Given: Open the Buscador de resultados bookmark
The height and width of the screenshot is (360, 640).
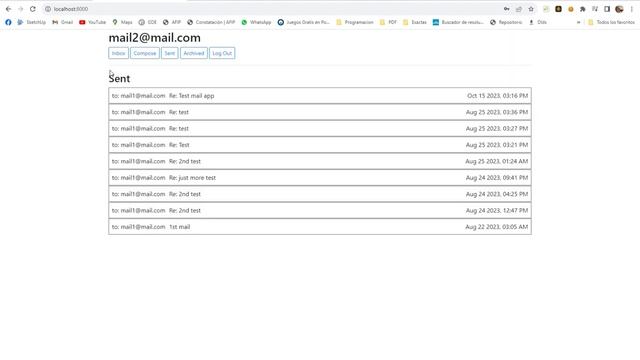Looking at the screenshot, I should click(458, 22).
